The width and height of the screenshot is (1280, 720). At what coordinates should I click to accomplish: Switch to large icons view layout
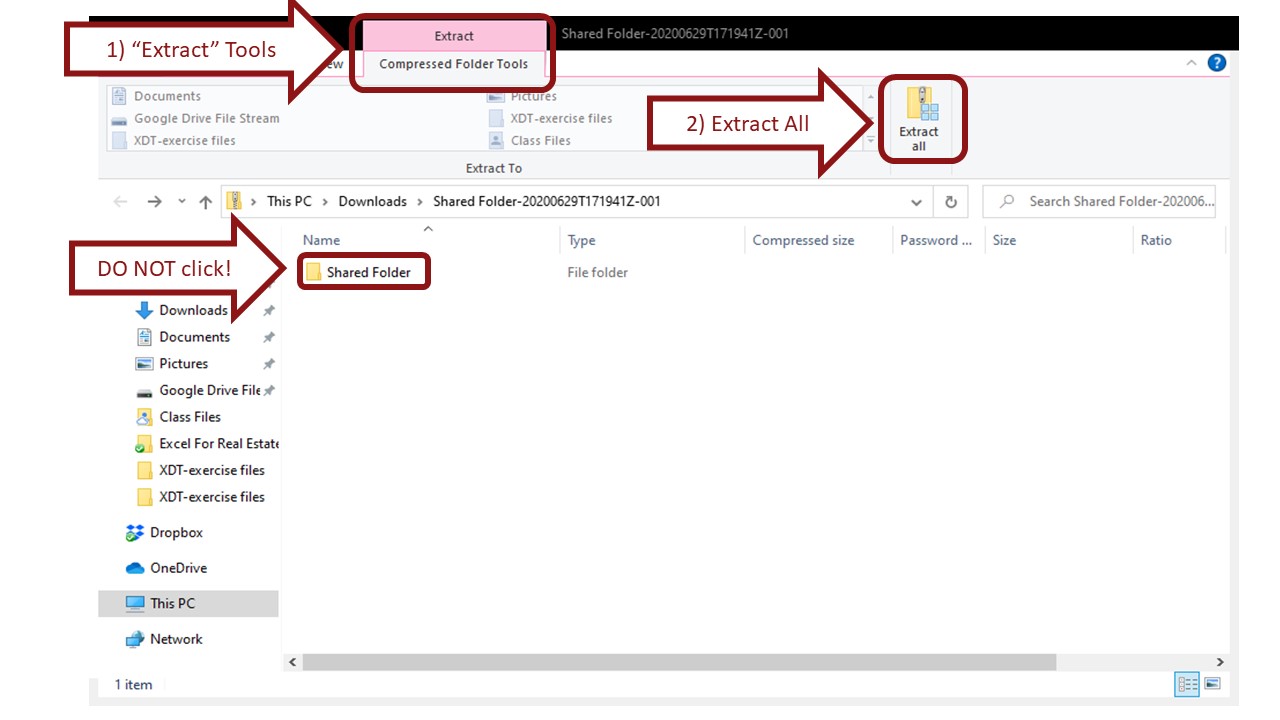[x=1212, y=684]
